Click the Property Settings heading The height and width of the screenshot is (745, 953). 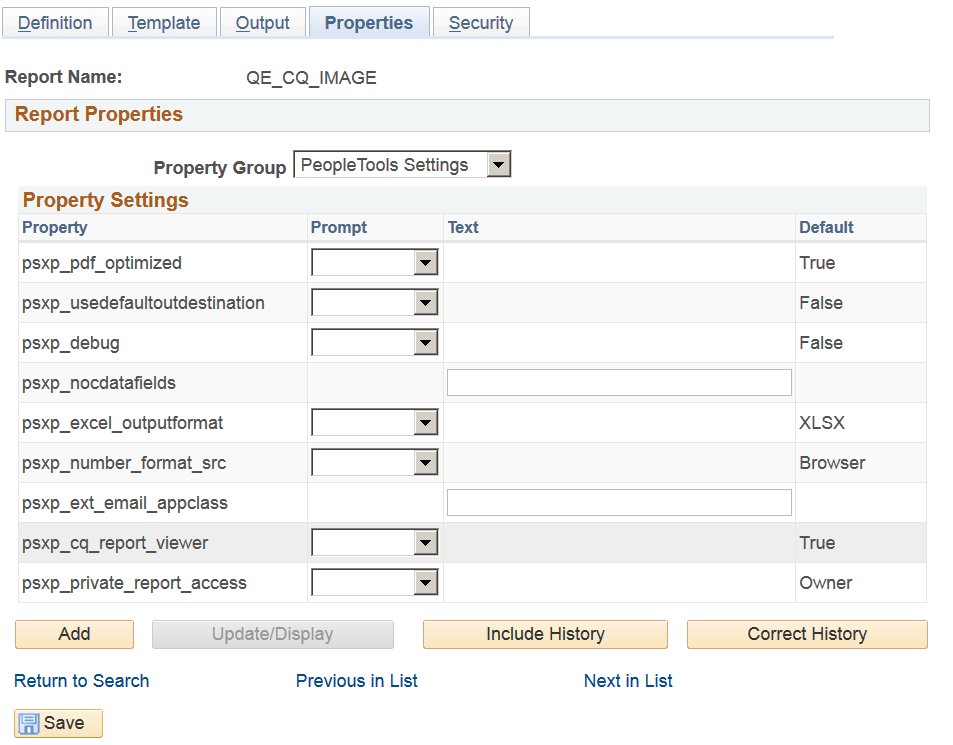click(106, 200)
